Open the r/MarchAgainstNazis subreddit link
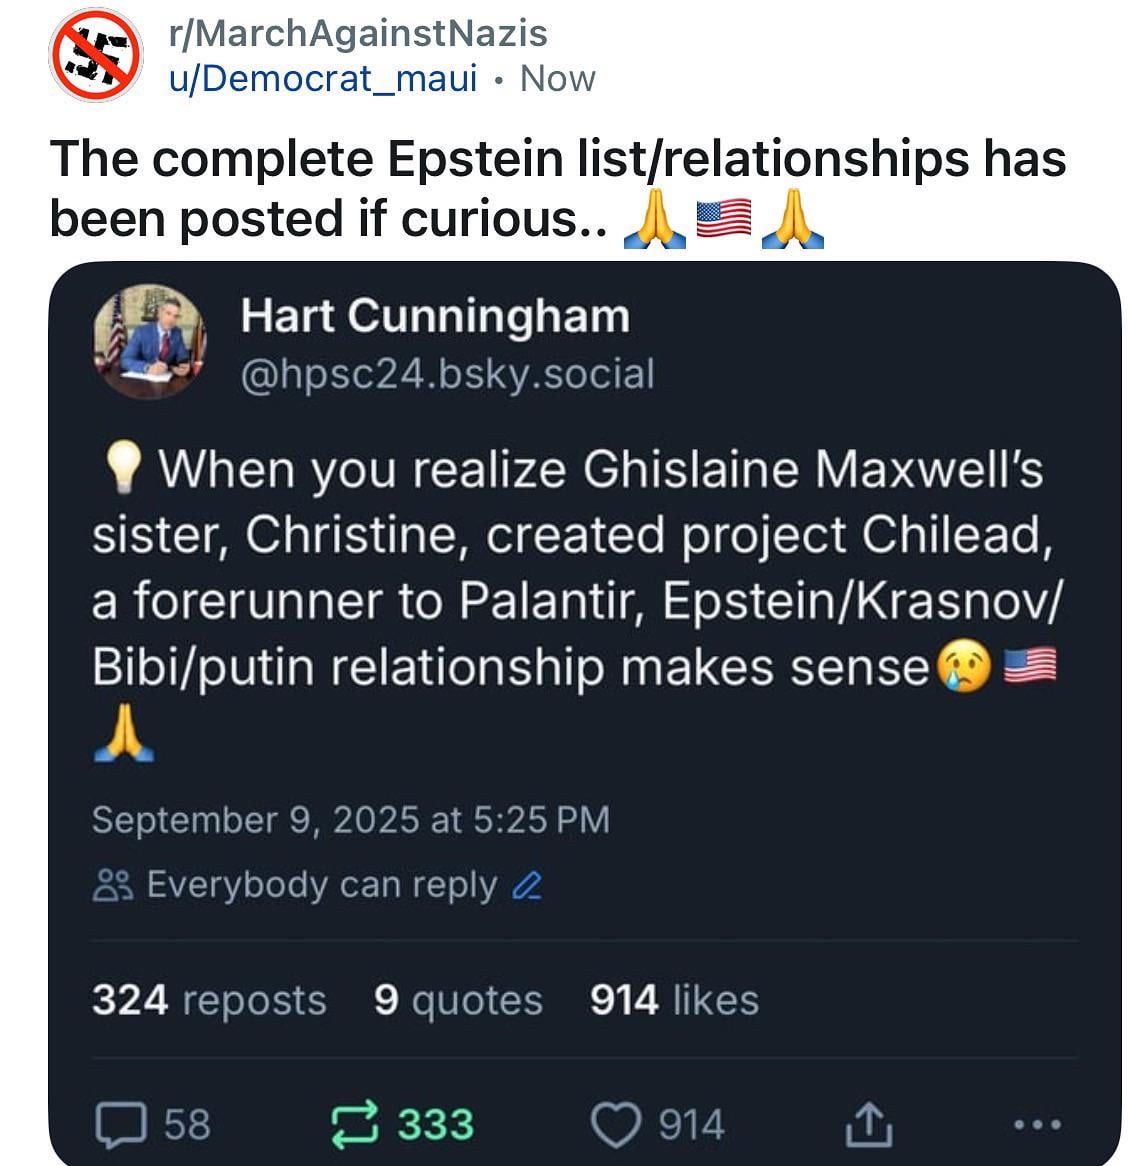Image resolution: width=1128 pixels, height=1166 pixels. [358, 33]
